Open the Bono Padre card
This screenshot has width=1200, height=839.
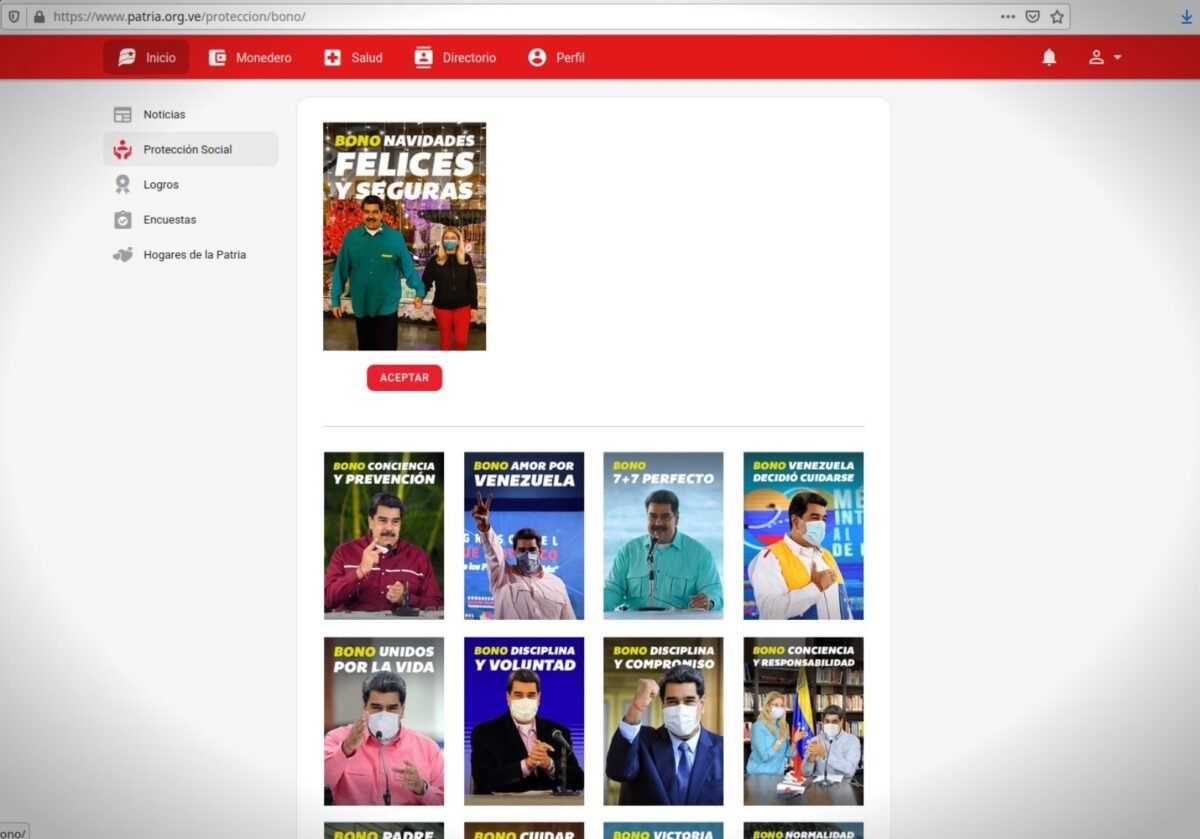tap(384, 831)
